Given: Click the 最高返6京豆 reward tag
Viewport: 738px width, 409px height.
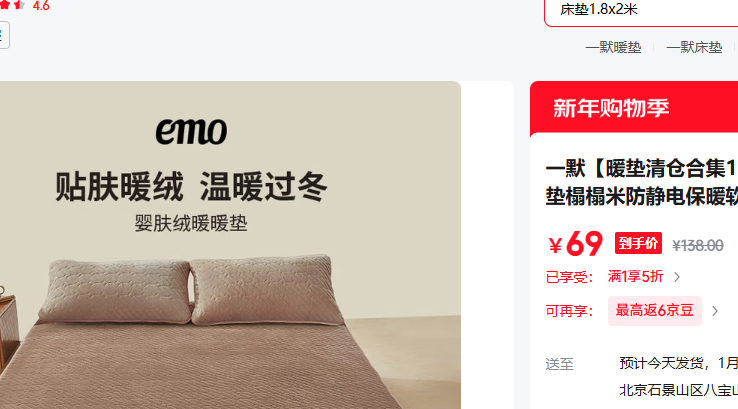Looking at the screenshot, I should 655,311.
